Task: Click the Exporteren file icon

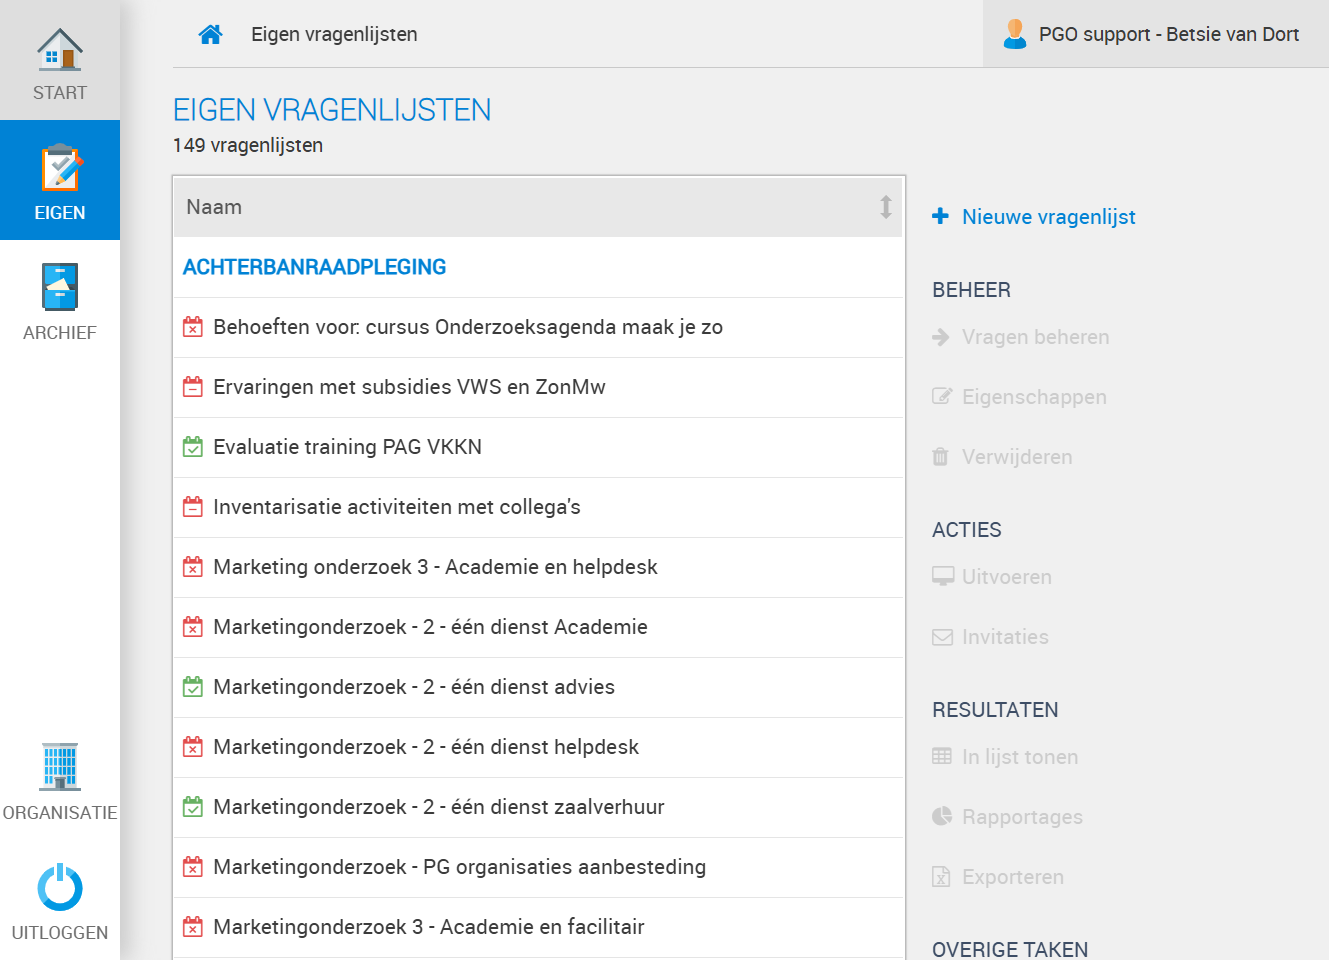Action: point(941,877)
